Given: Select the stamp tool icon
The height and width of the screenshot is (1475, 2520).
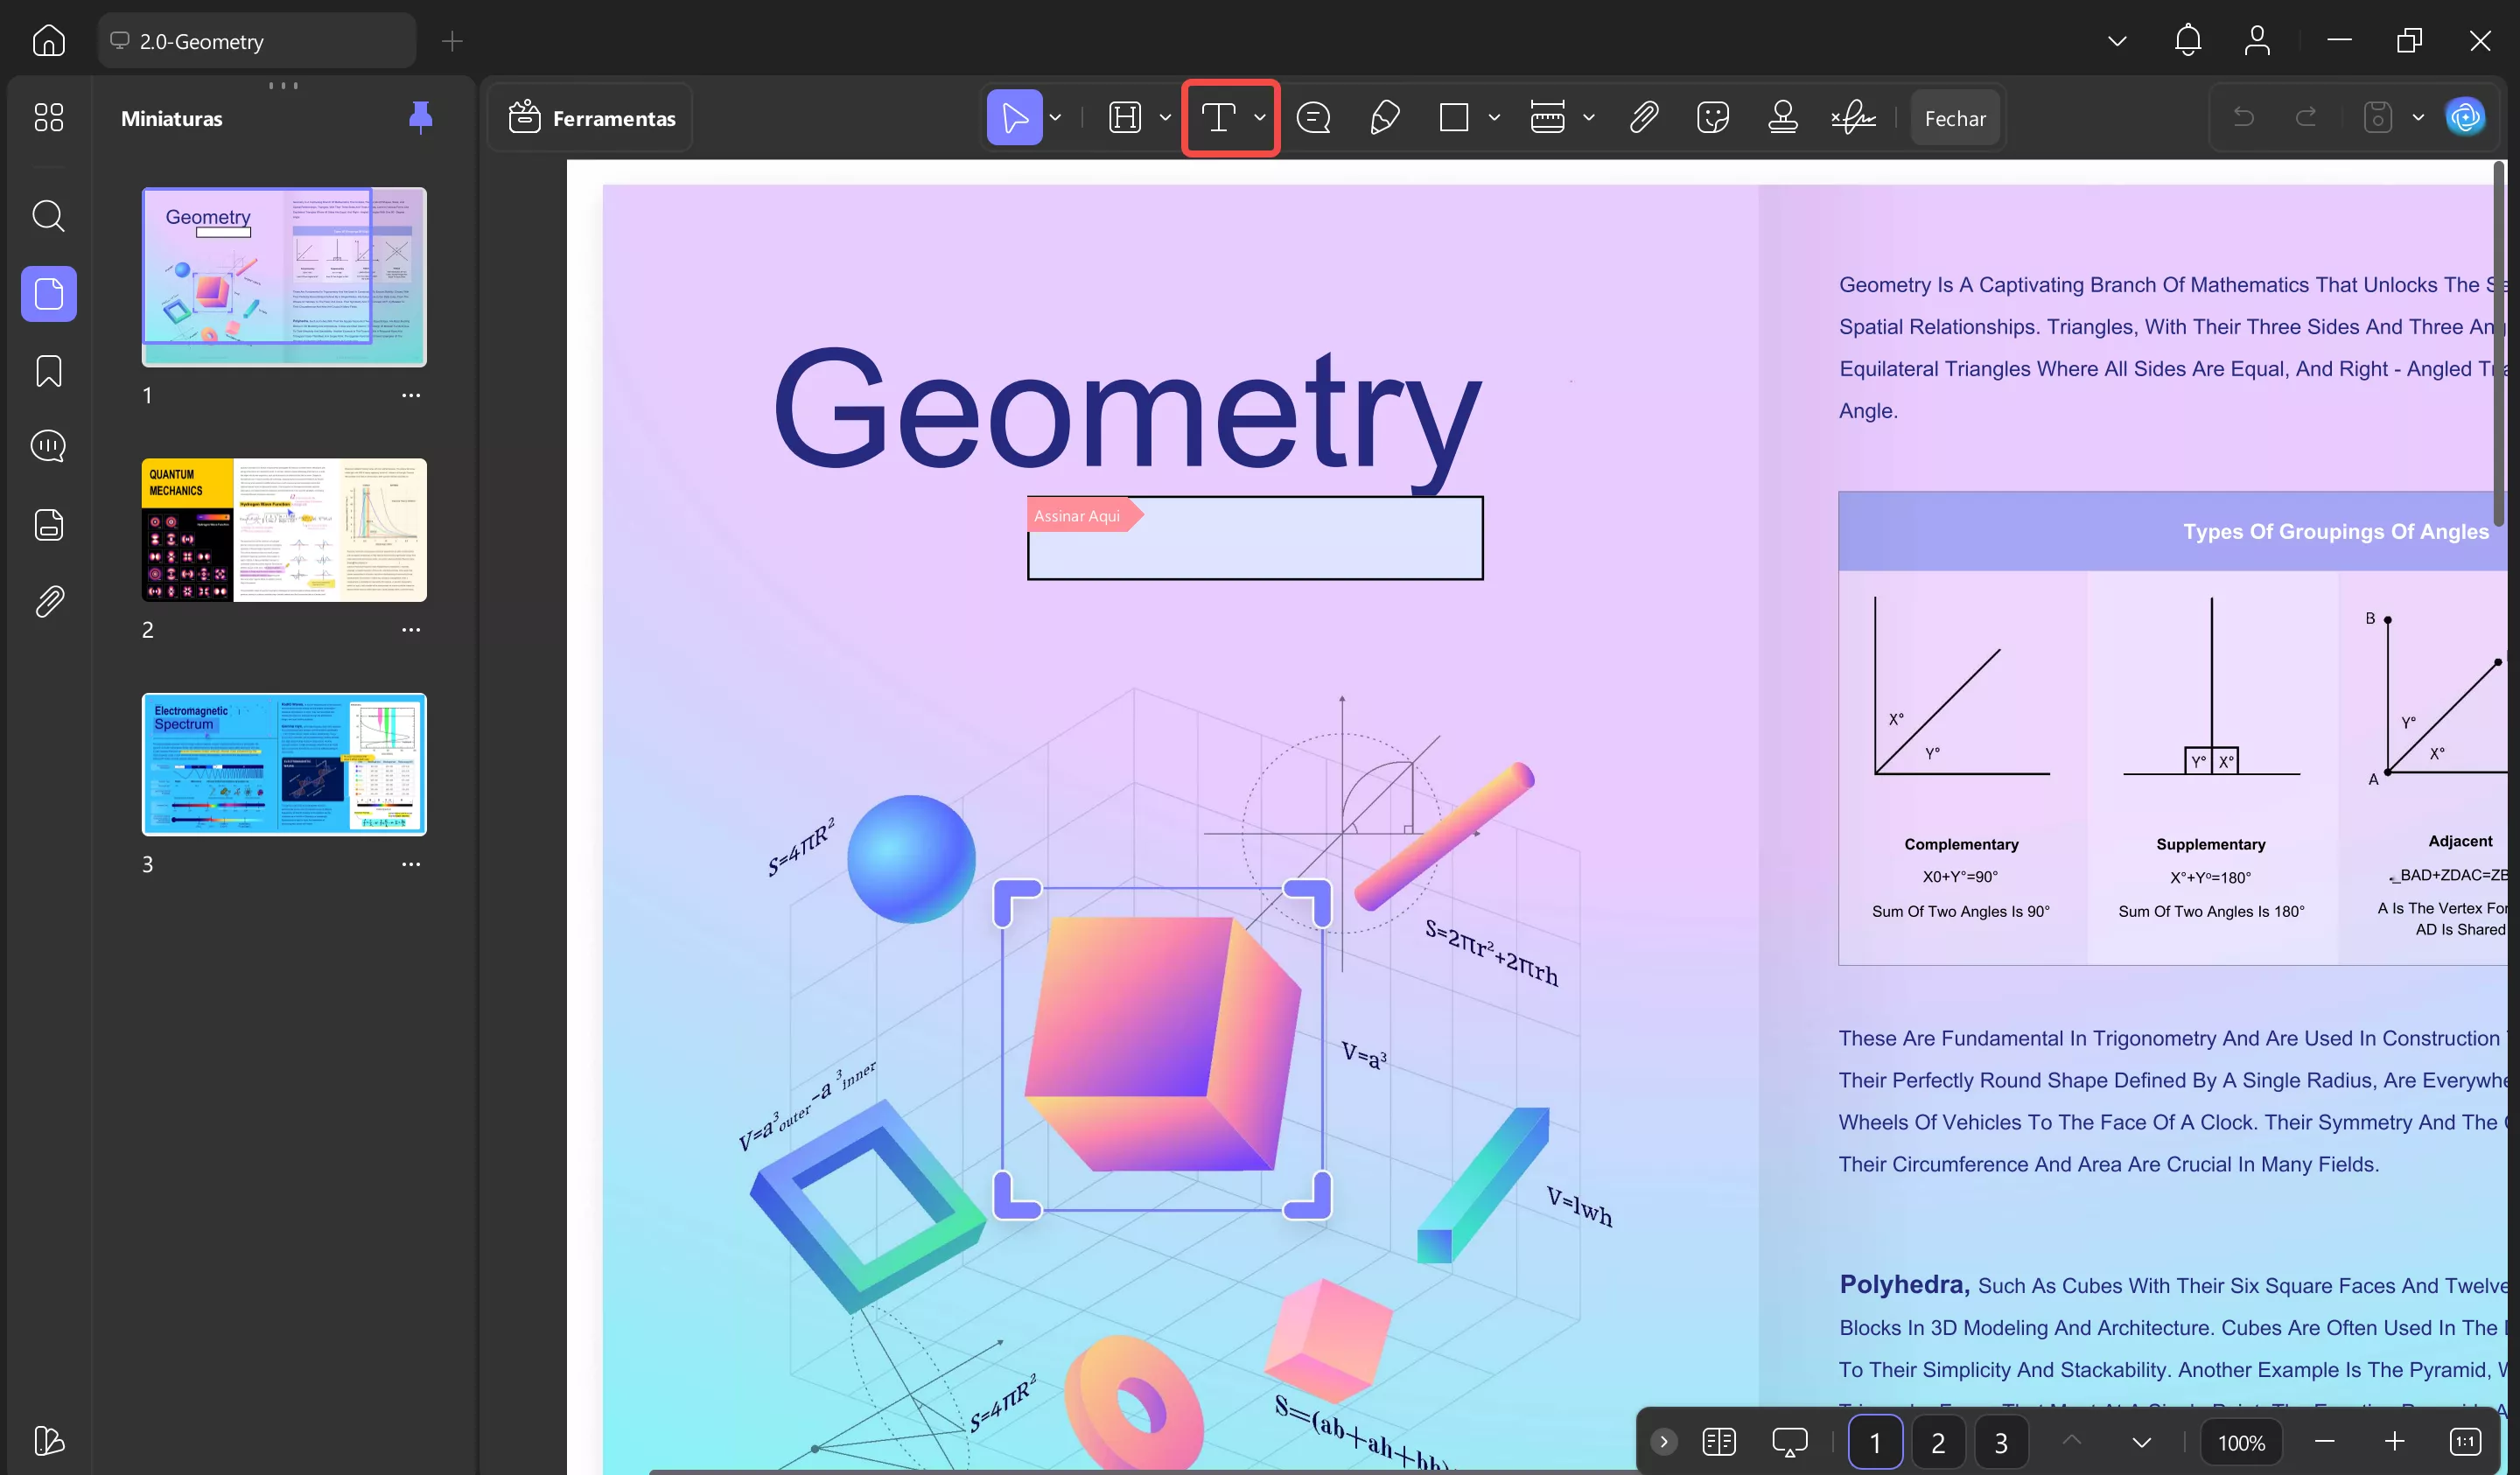Looking at the screenshot, I should tap(1782, 118).
